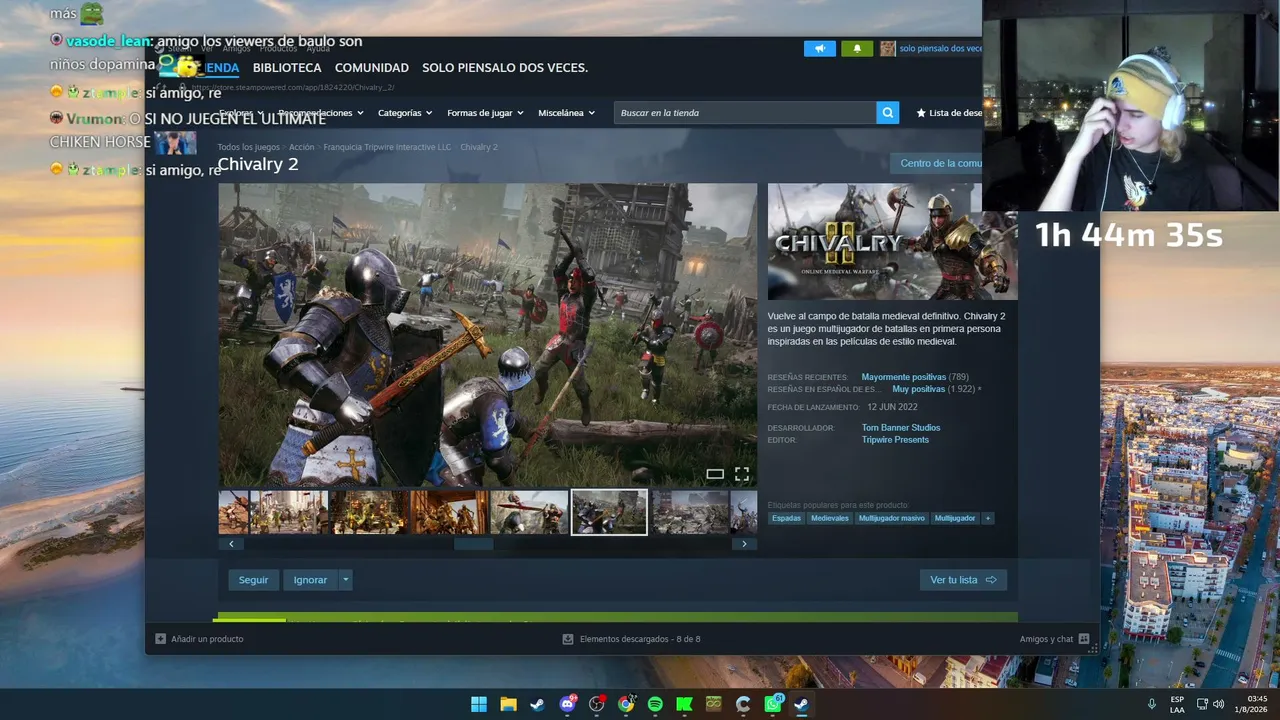Expand the Recomendaciones store menu
The width and height of the screenshot is (1280, 720).
click(x=320, y=113)
